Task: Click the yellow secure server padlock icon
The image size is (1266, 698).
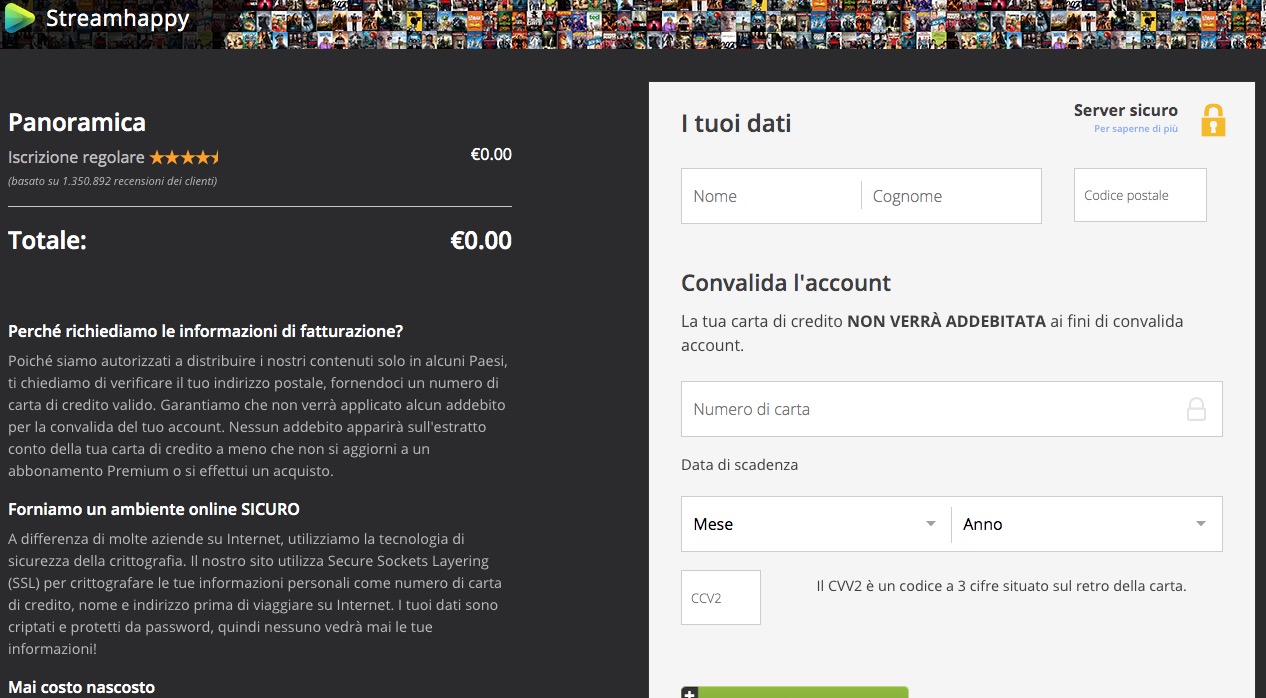Action: pos(1213,120)
